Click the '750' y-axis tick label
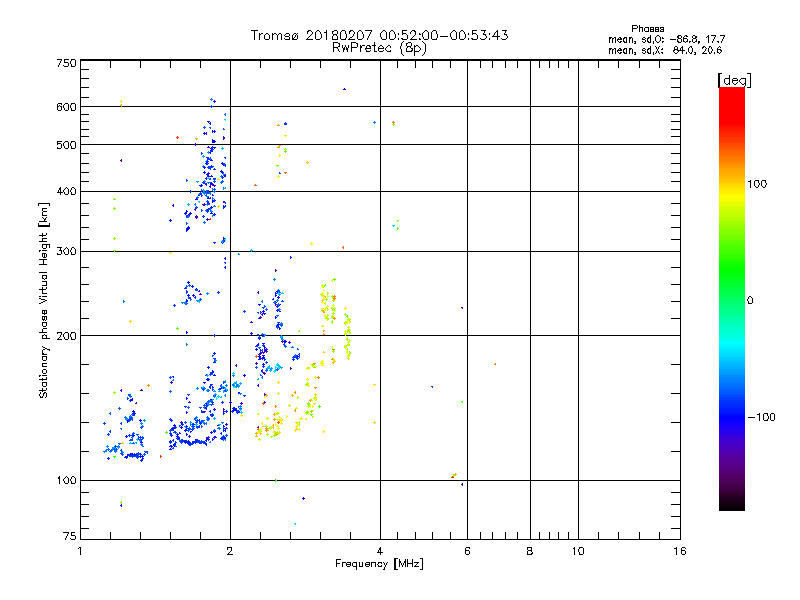The image size is (800, 600). pos(66,63)
